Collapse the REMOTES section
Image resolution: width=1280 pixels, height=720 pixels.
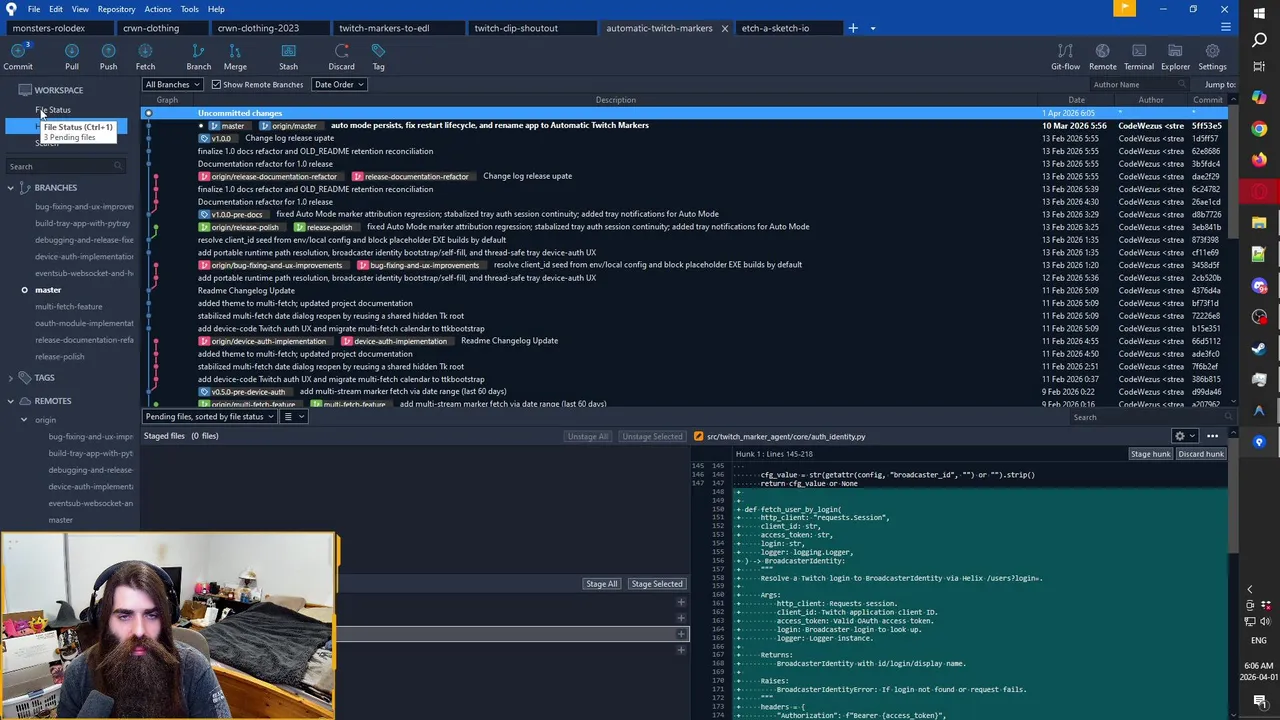(x=11, y=401)
